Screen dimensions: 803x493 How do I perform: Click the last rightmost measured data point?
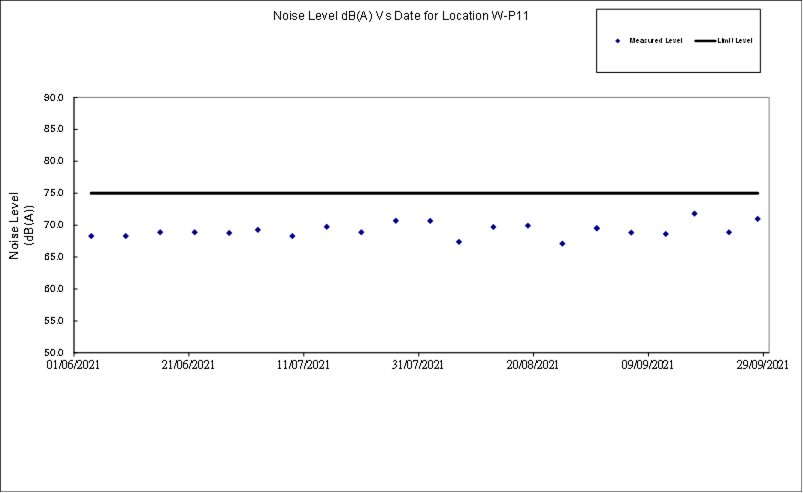coord(758,219)
